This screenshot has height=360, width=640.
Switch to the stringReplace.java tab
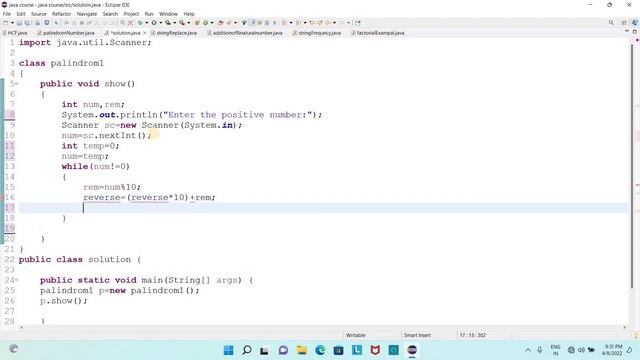click(174, 33)
